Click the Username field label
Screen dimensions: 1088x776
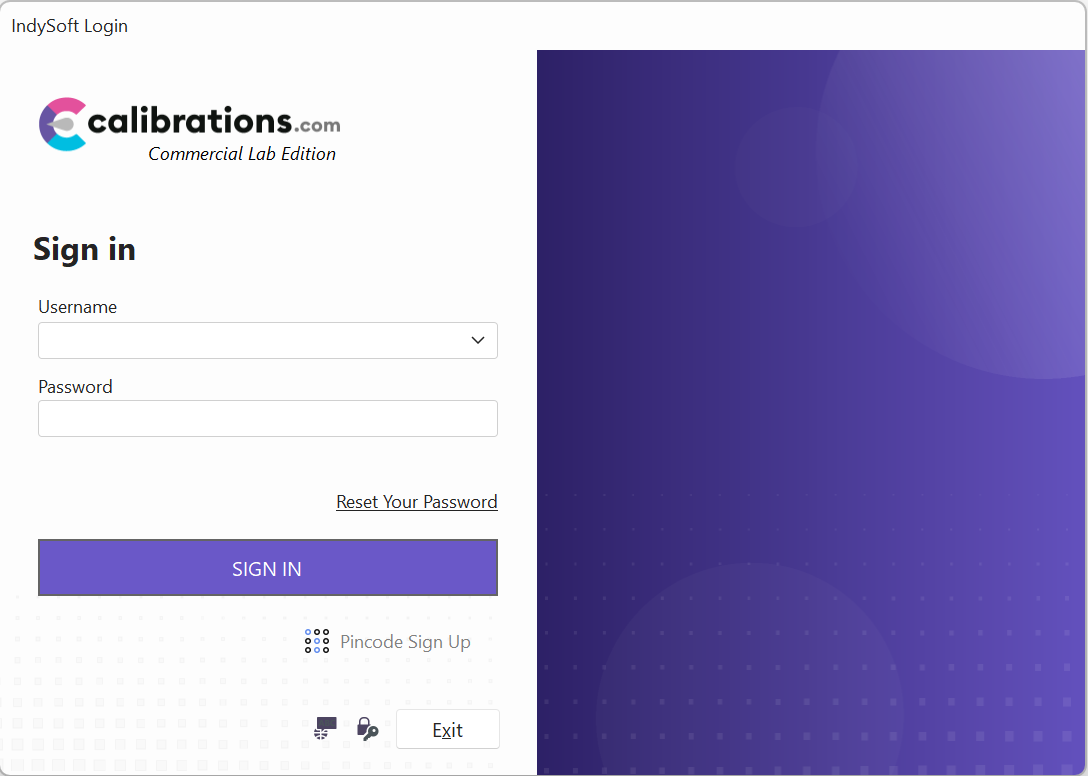click(x=77, y=307)
